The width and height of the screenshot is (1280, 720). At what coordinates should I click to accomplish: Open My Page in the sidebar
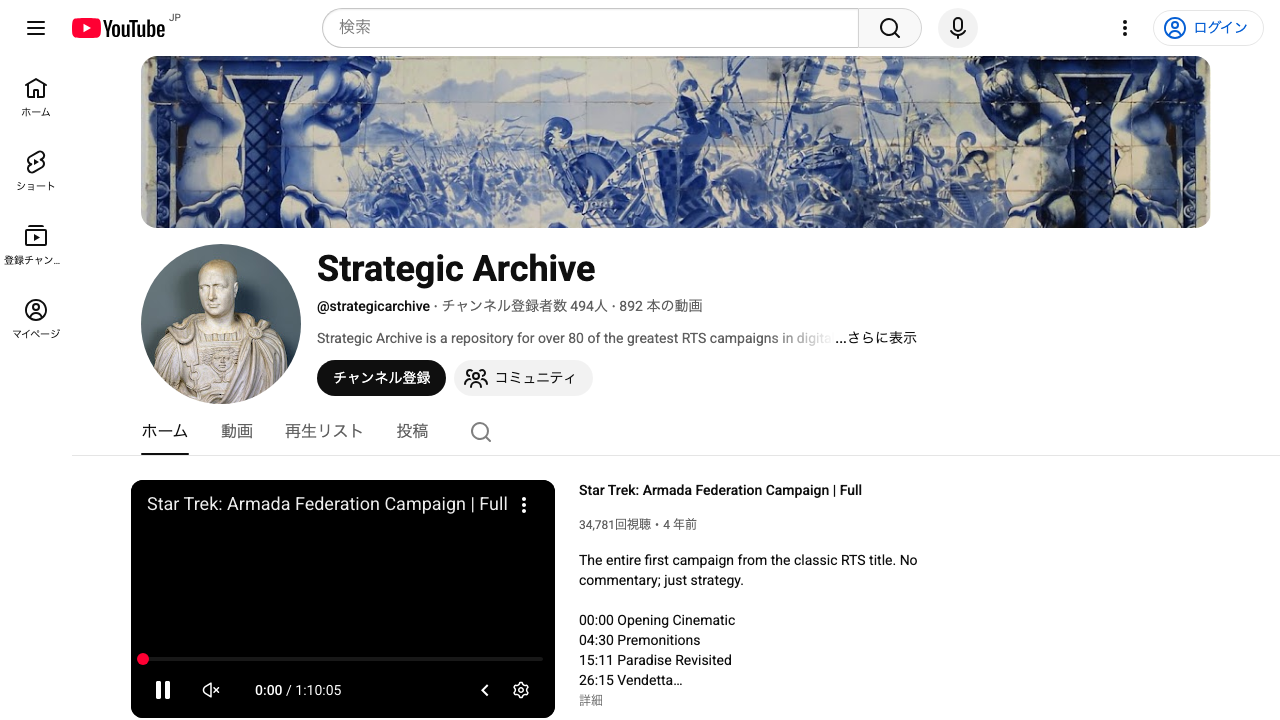tap(36, 319)
